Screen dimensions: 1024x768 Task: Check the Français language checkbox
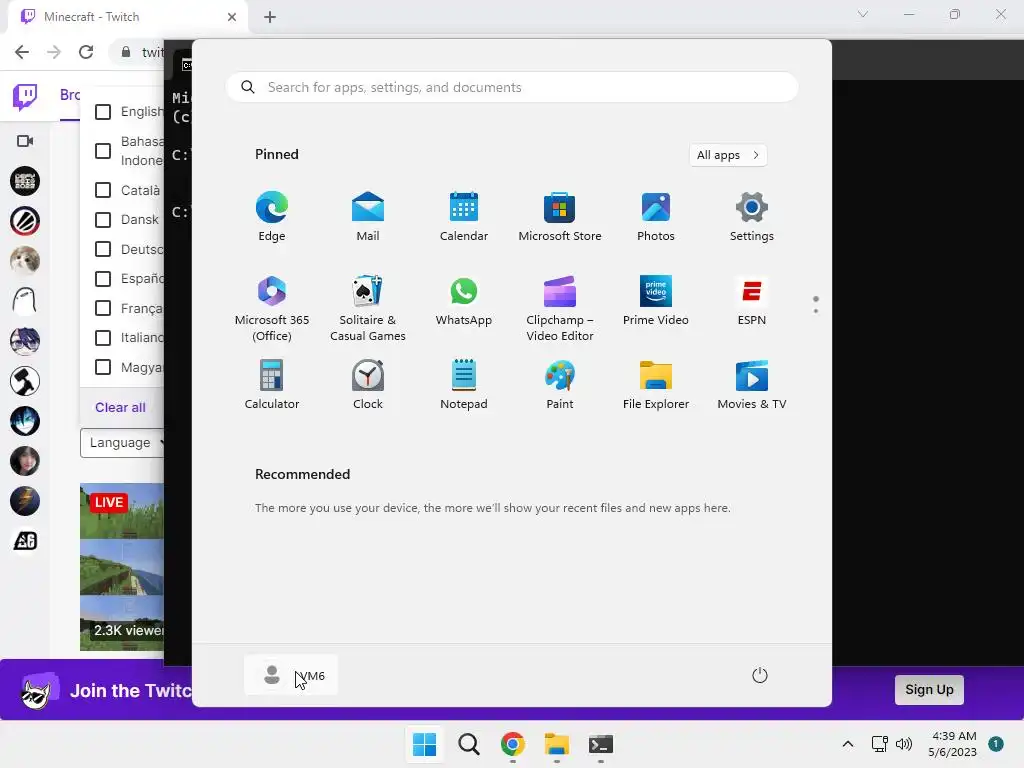103,308
